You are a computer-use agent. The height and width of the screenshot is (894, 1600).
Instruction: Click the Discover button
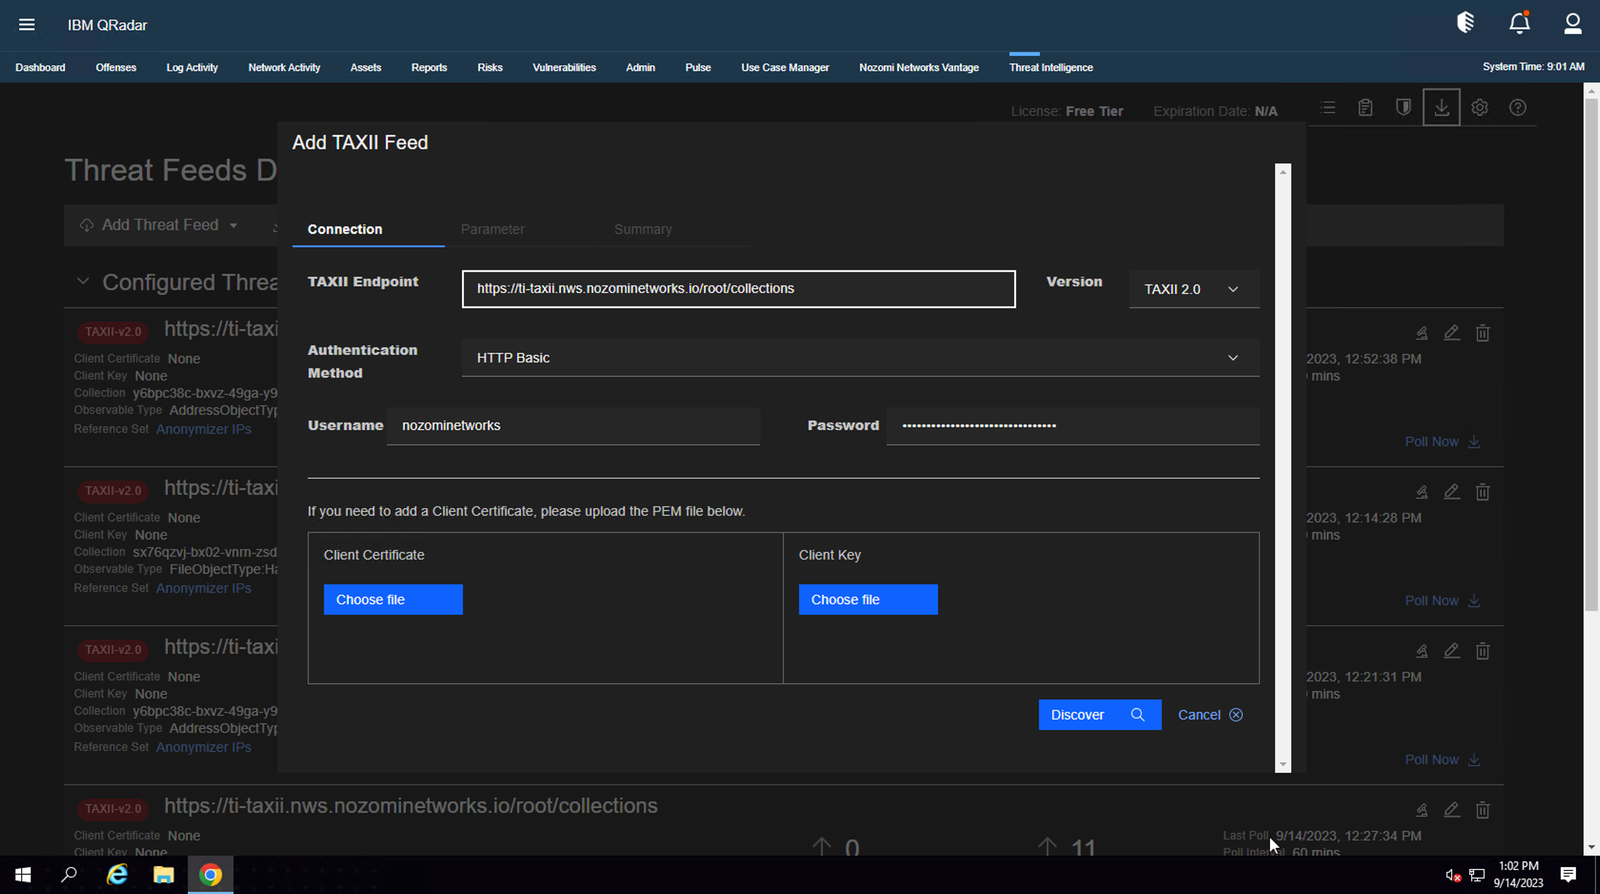click(1100, 715)
